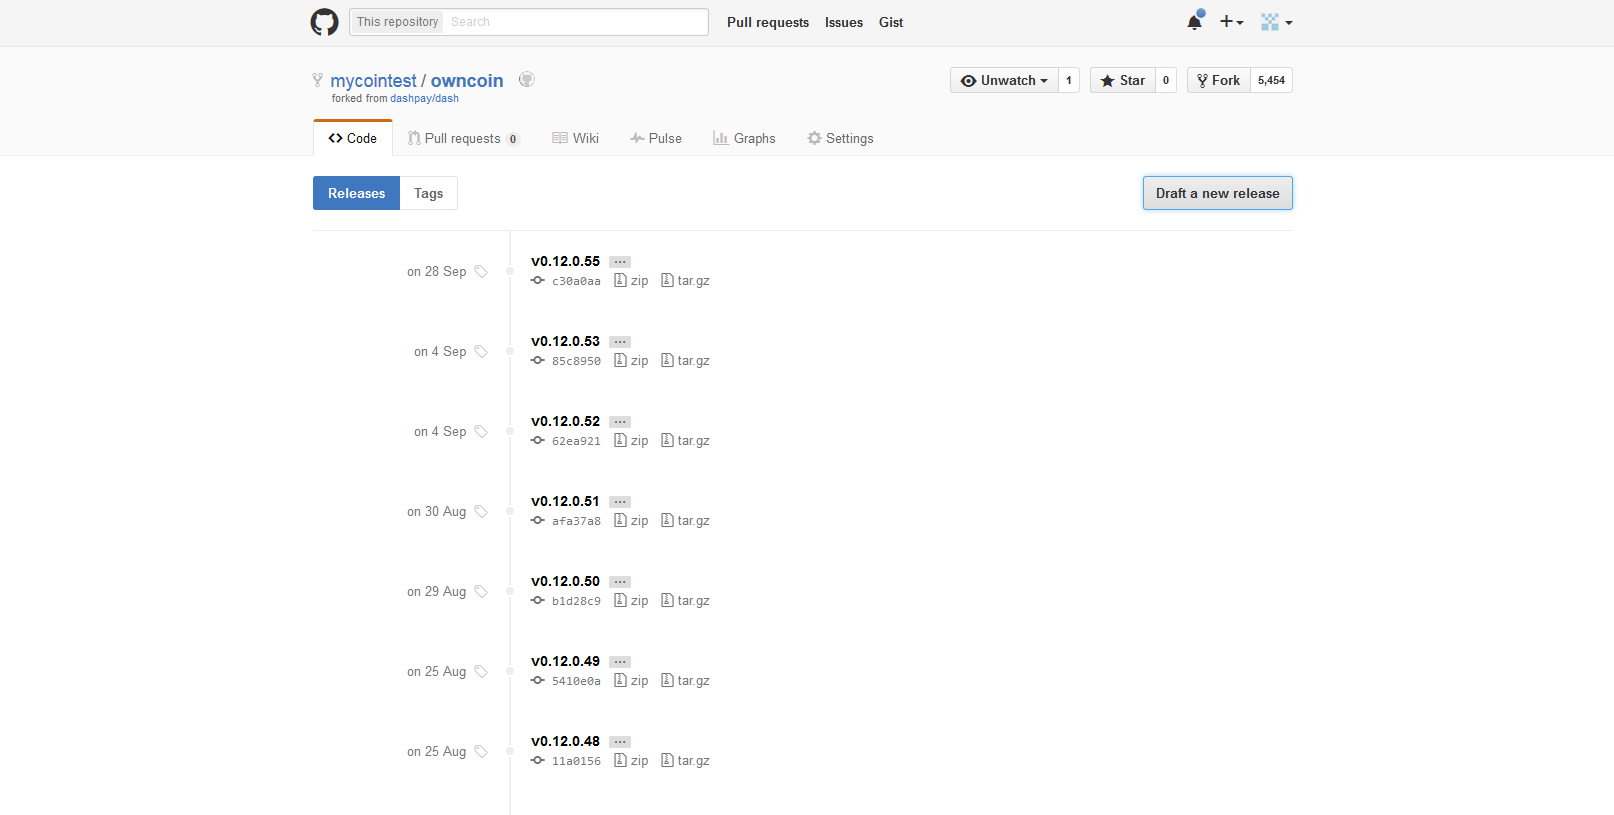This screenshot has height=815, width=1614.
Task: Download tar.gz for v0.12.0.53
Action: (x=685, y=361)
